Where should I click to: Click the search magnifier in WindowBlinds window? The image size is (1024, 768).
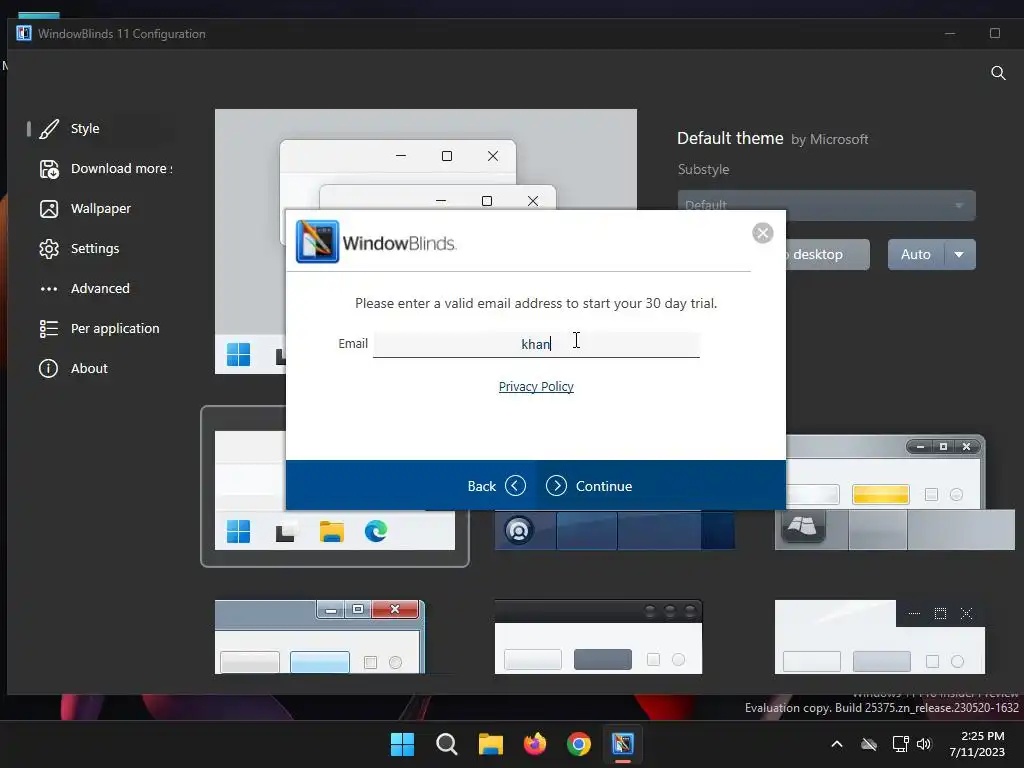coord(998,72)
